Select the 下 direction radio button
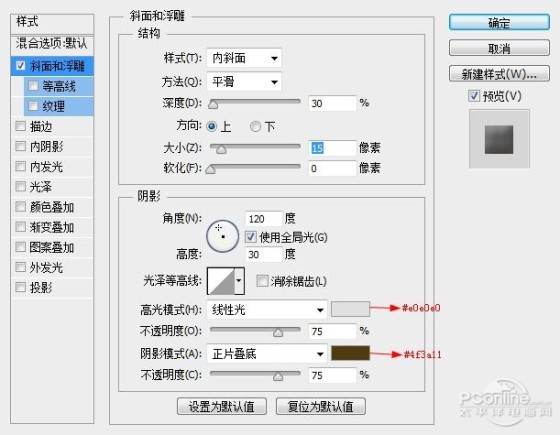This screenshot has height=435, width=560. click(x=255, y=126)
